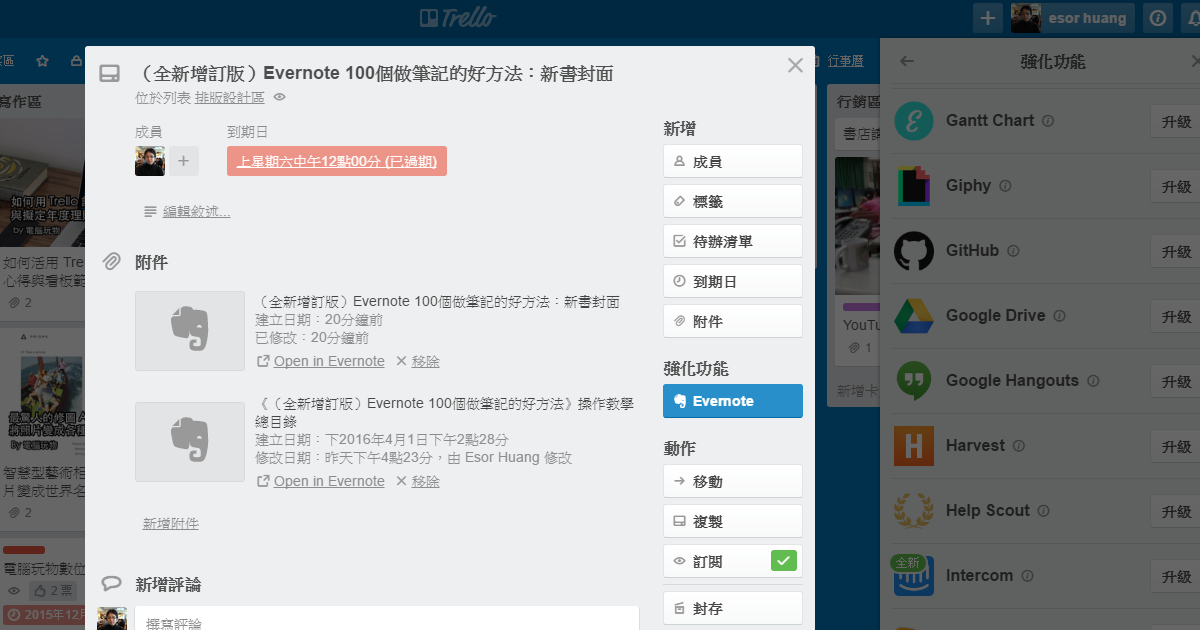Add member with plus next to avatar
This screenshot has width=1200, height=630.
pos(184,161)
